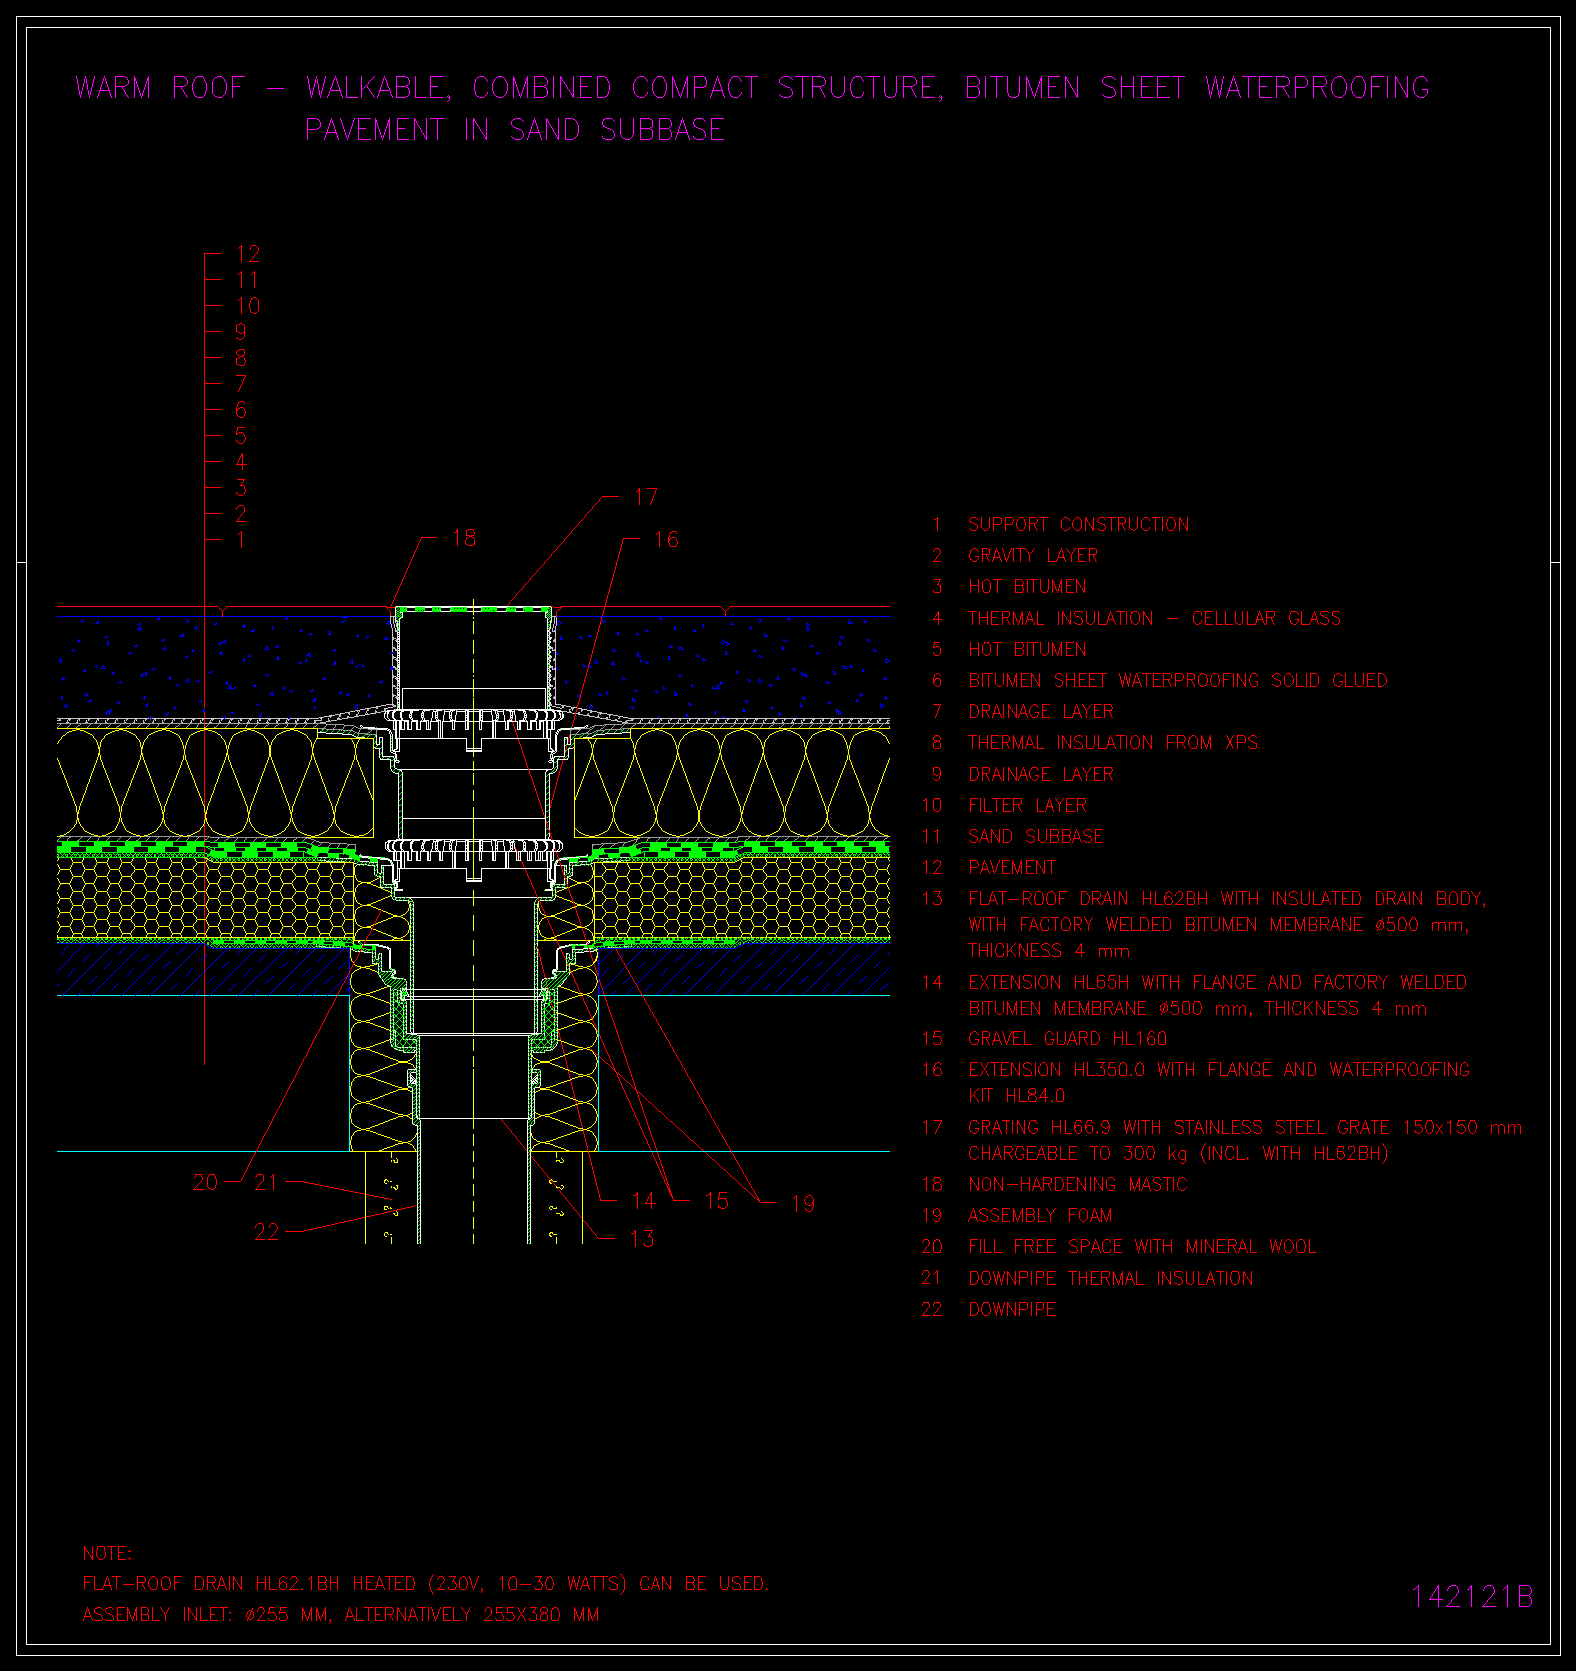The width and height of the screenshot is (1576, 1671).
Task: Click legend entry 'ASSEMBLY FOAM'
Action: 1040,1215
